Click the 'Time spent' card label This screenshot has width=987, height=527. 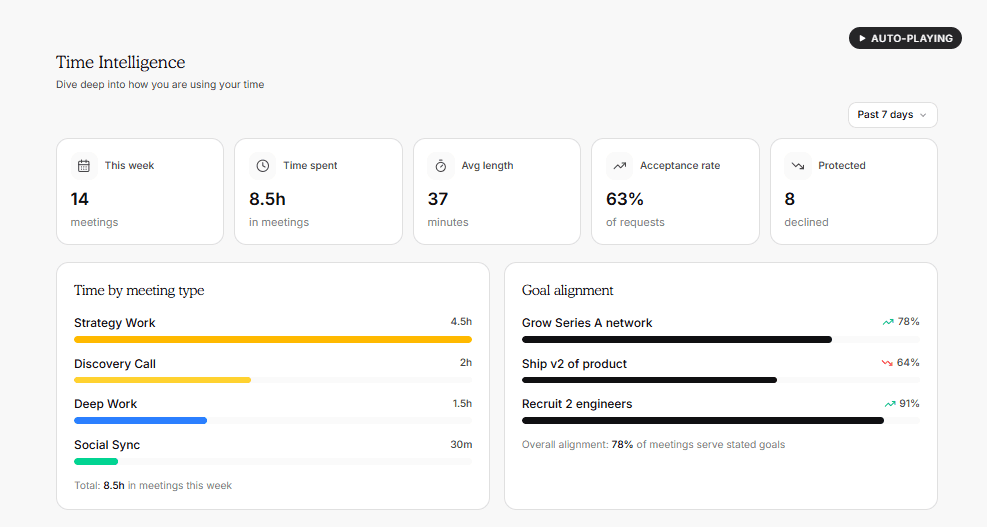tap(310, 166)
